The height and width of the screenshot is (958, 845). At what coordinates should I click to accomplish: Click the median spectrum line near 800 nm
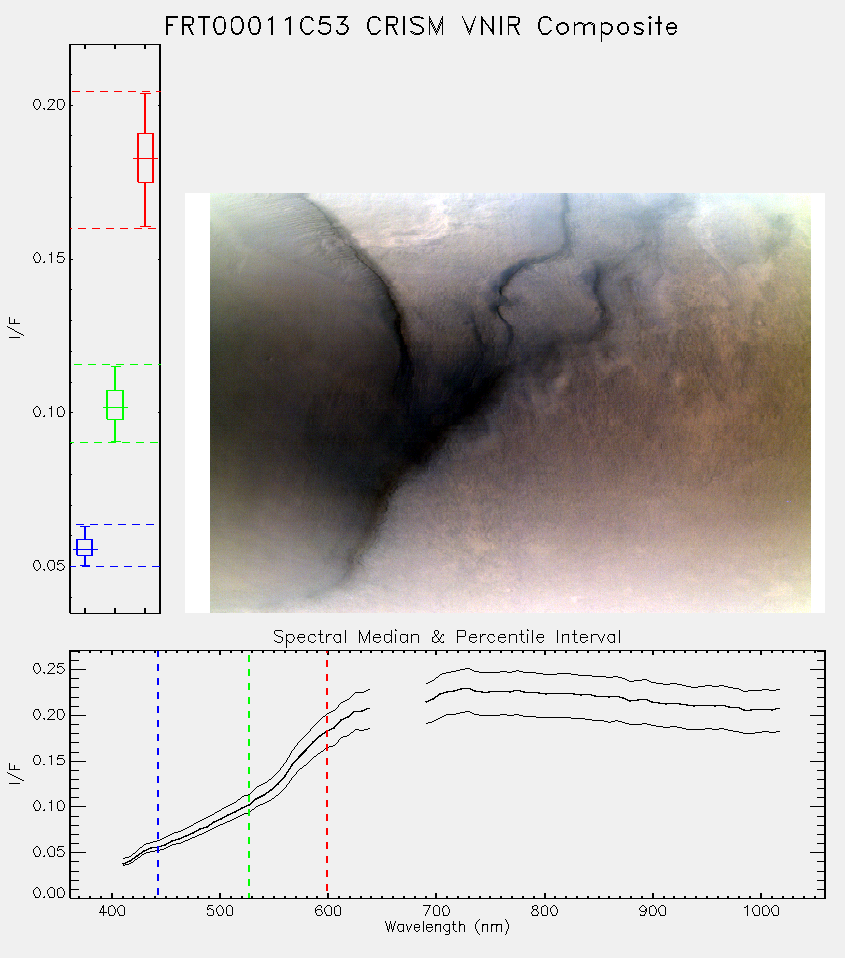(x=544, y=693)
